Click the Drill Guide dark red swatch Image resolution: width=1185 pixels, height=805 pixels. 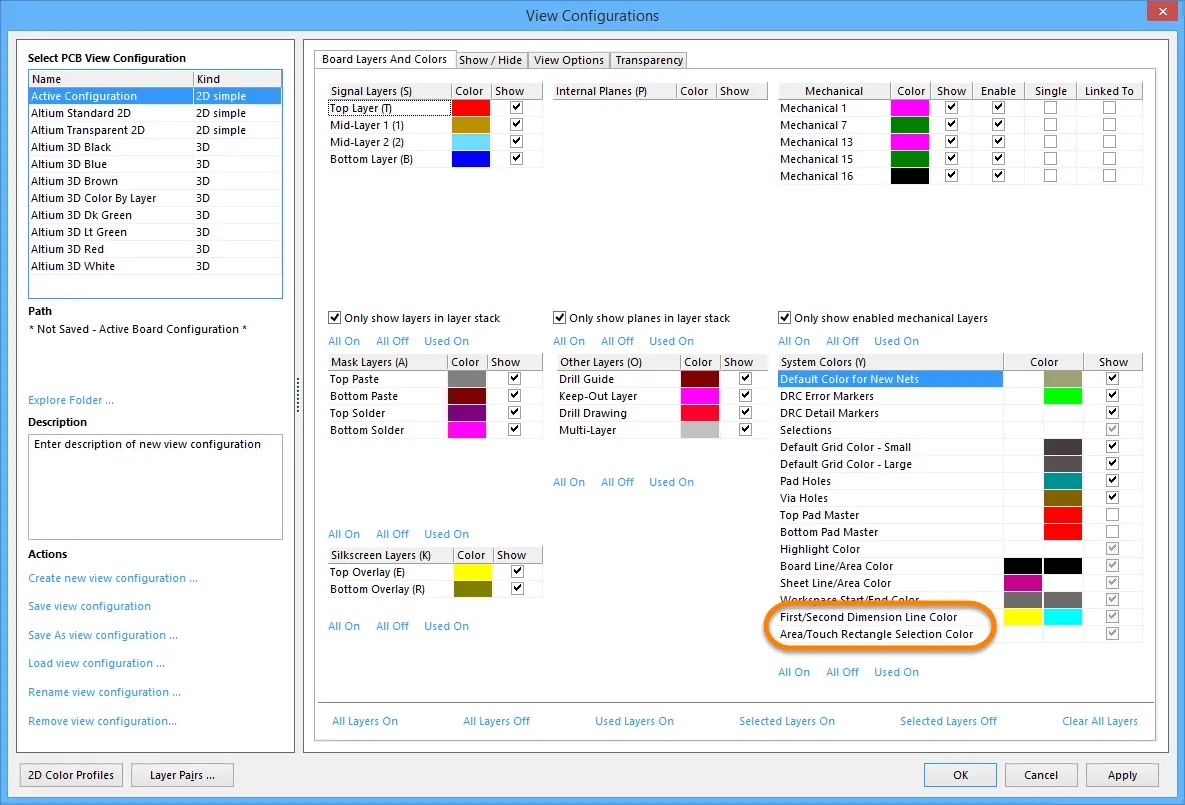(x=700, y=379)
